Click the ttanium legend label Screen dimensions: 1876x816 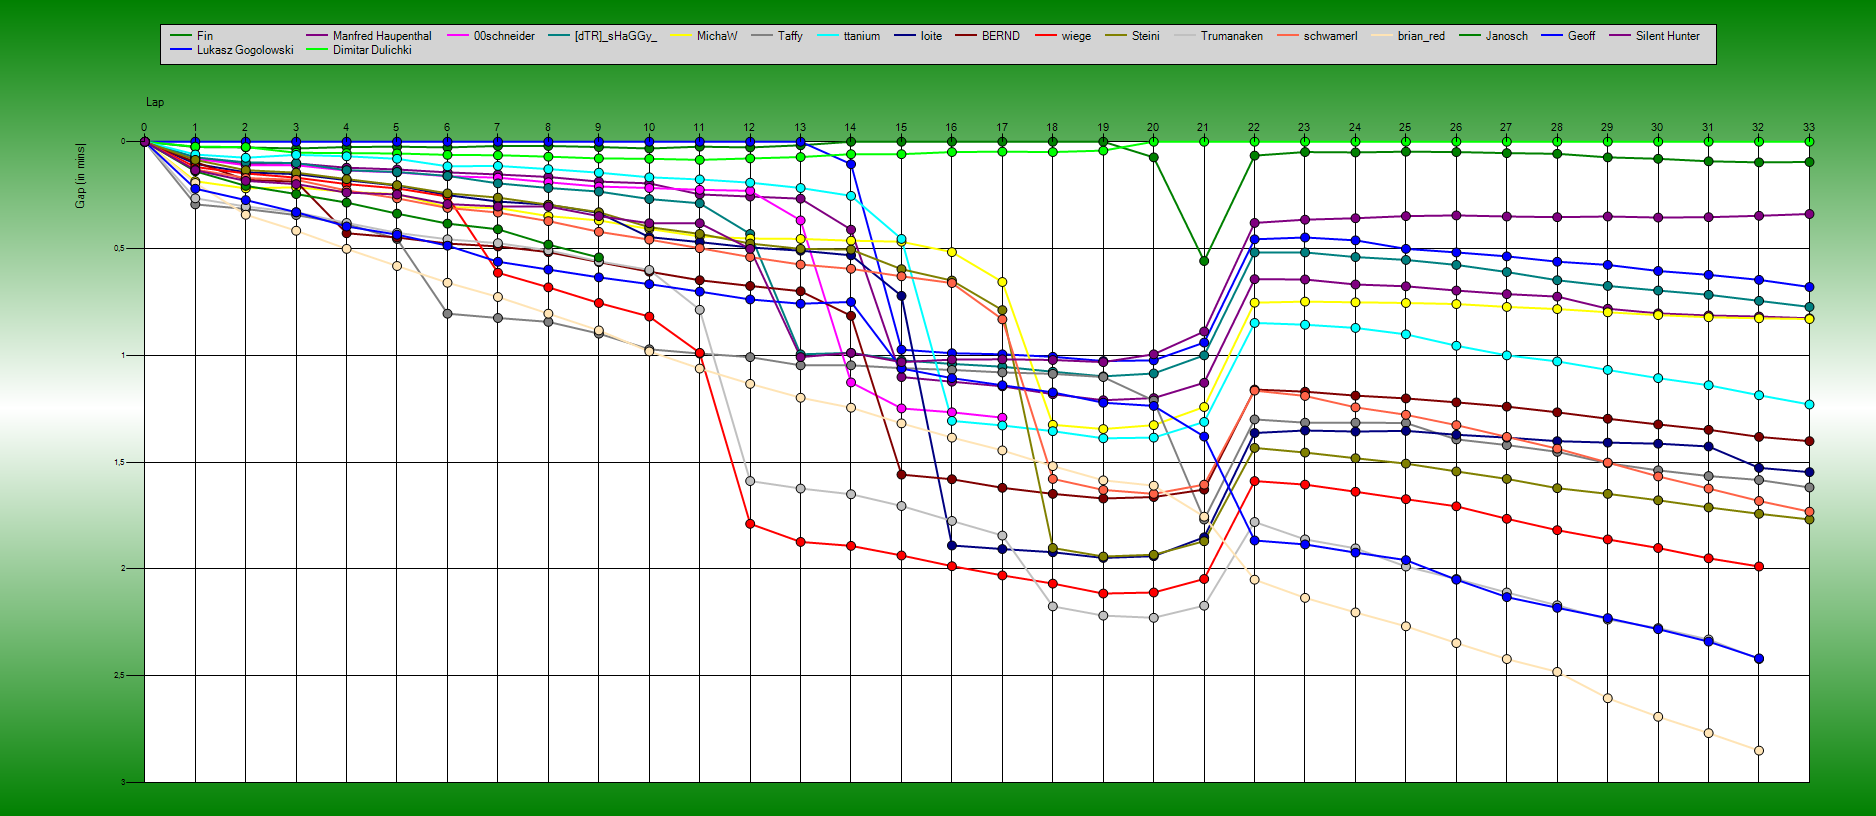tap(862, 36)
